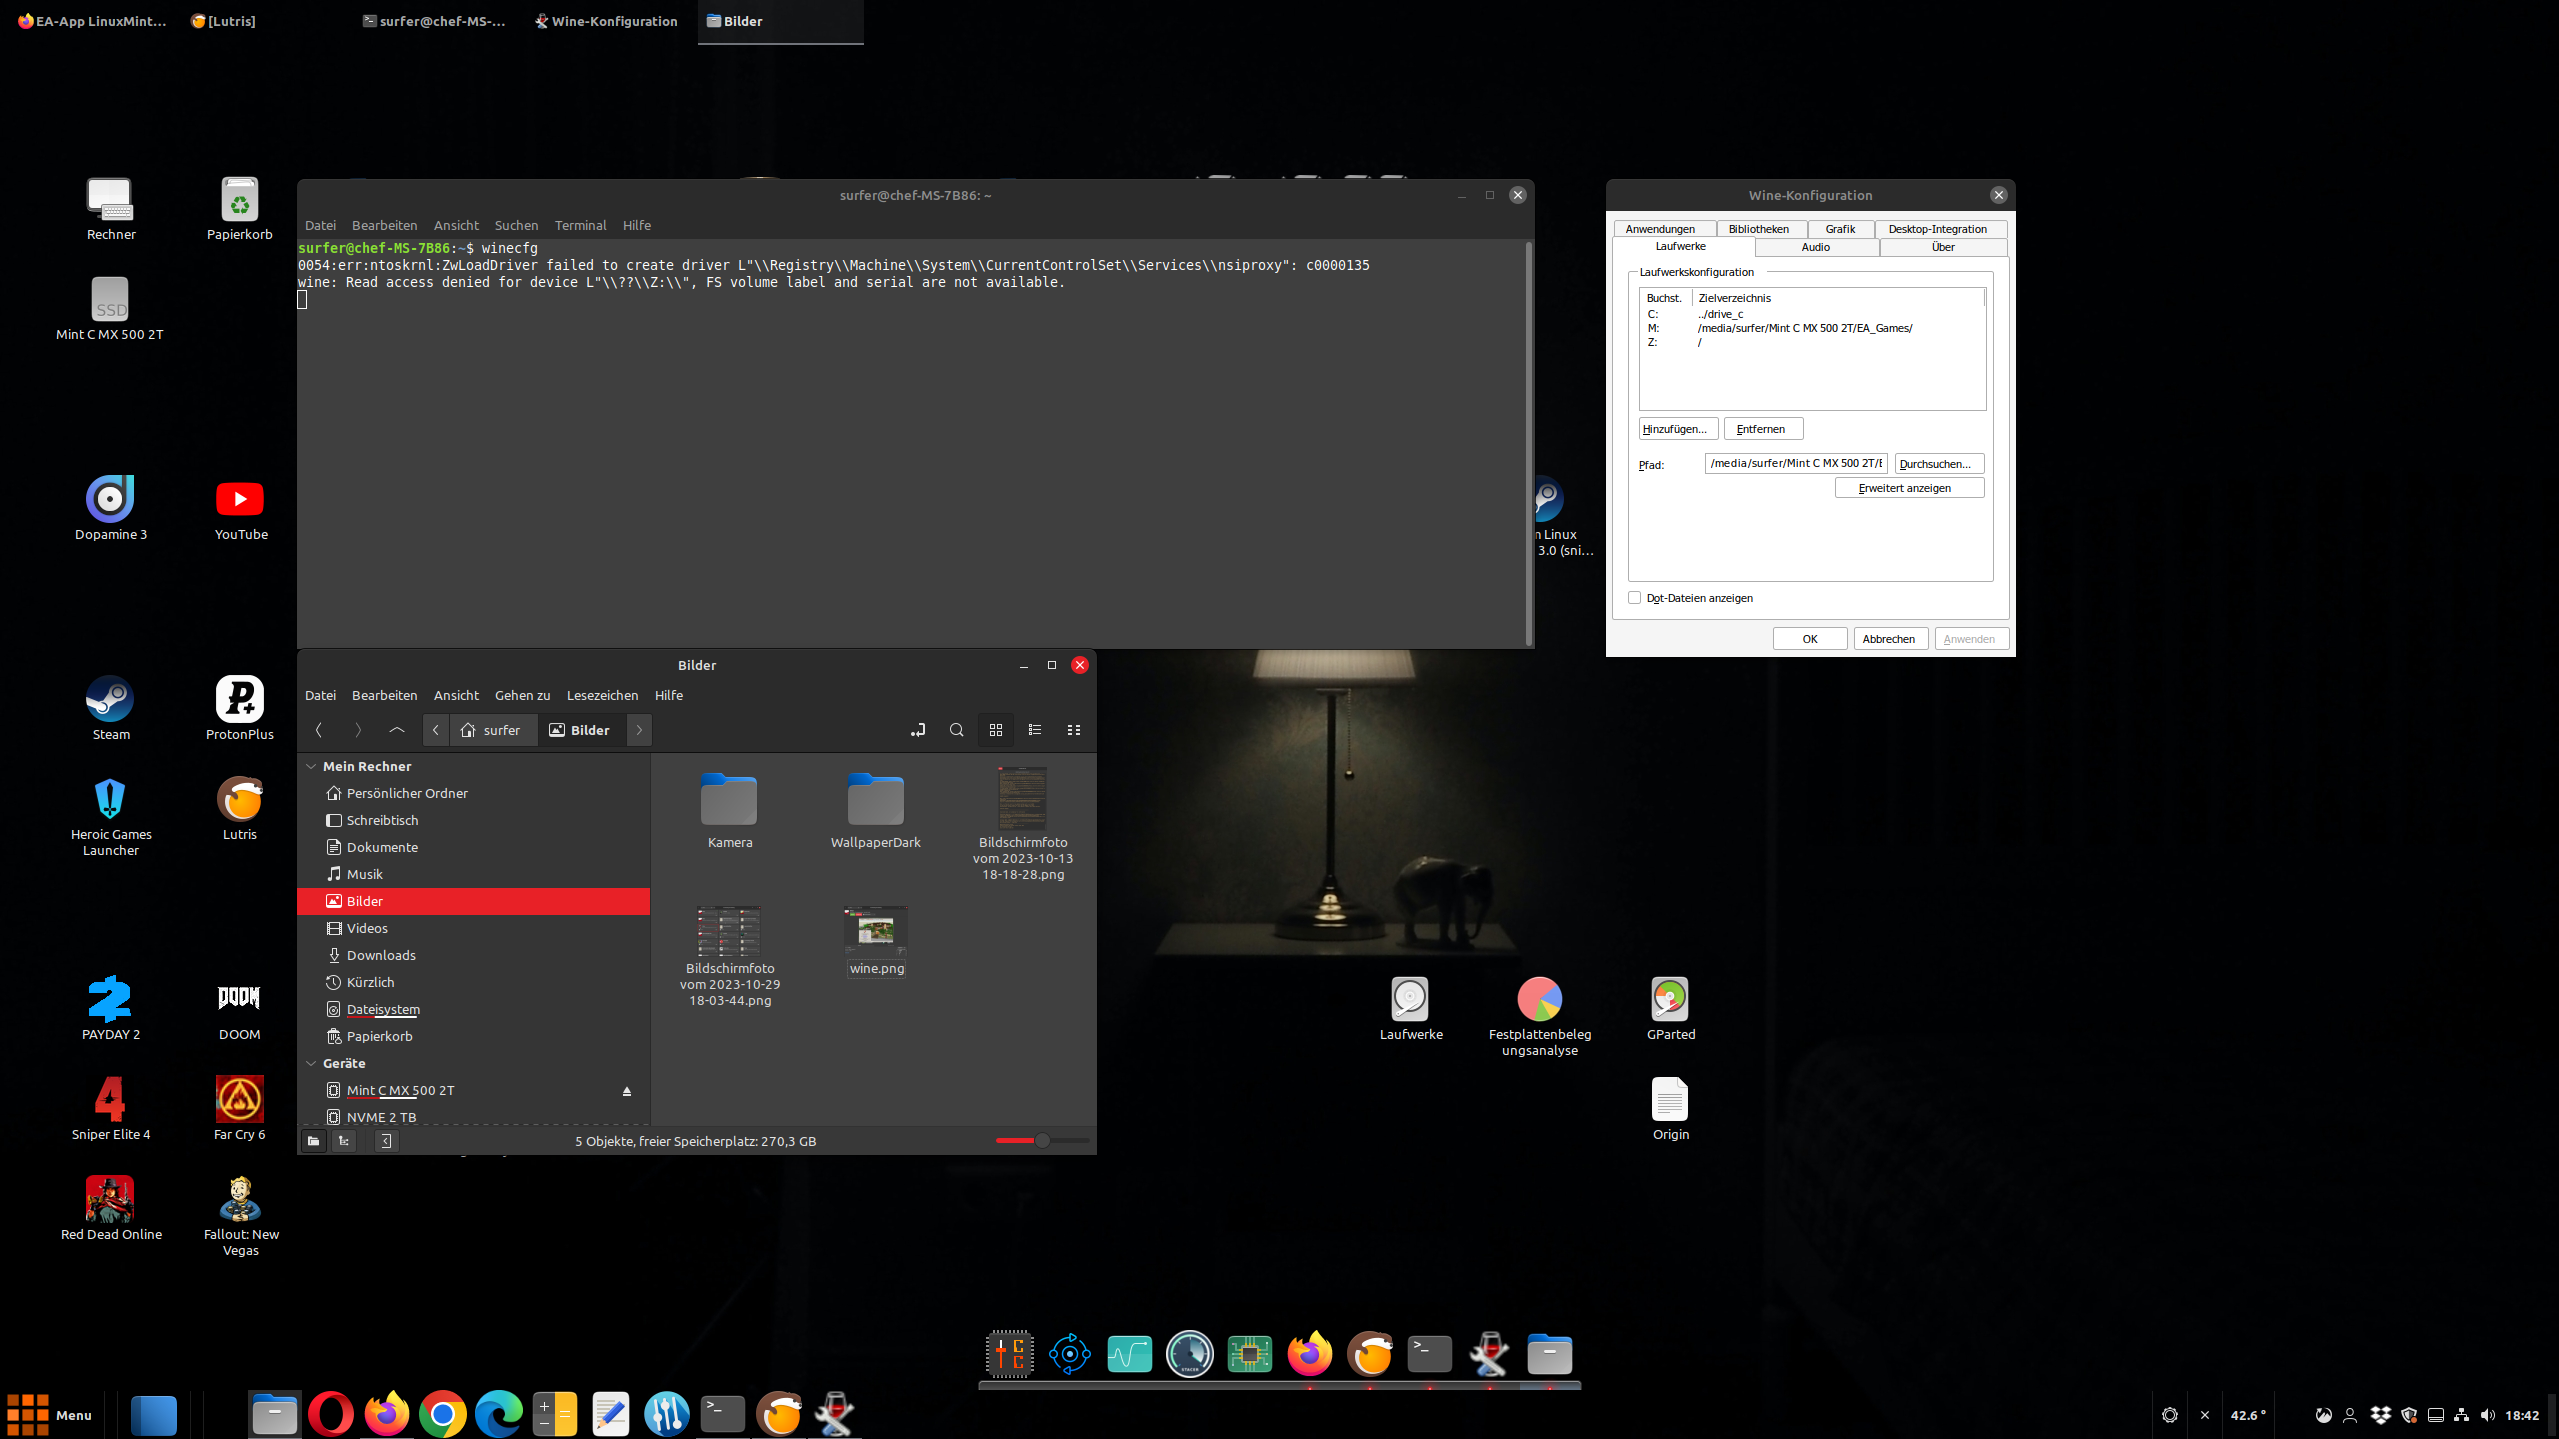The height and width of the screenshot is (1439, 2559).
Task: Click Erweitert anzeigen button
Action: click(x=1908, y=488)
